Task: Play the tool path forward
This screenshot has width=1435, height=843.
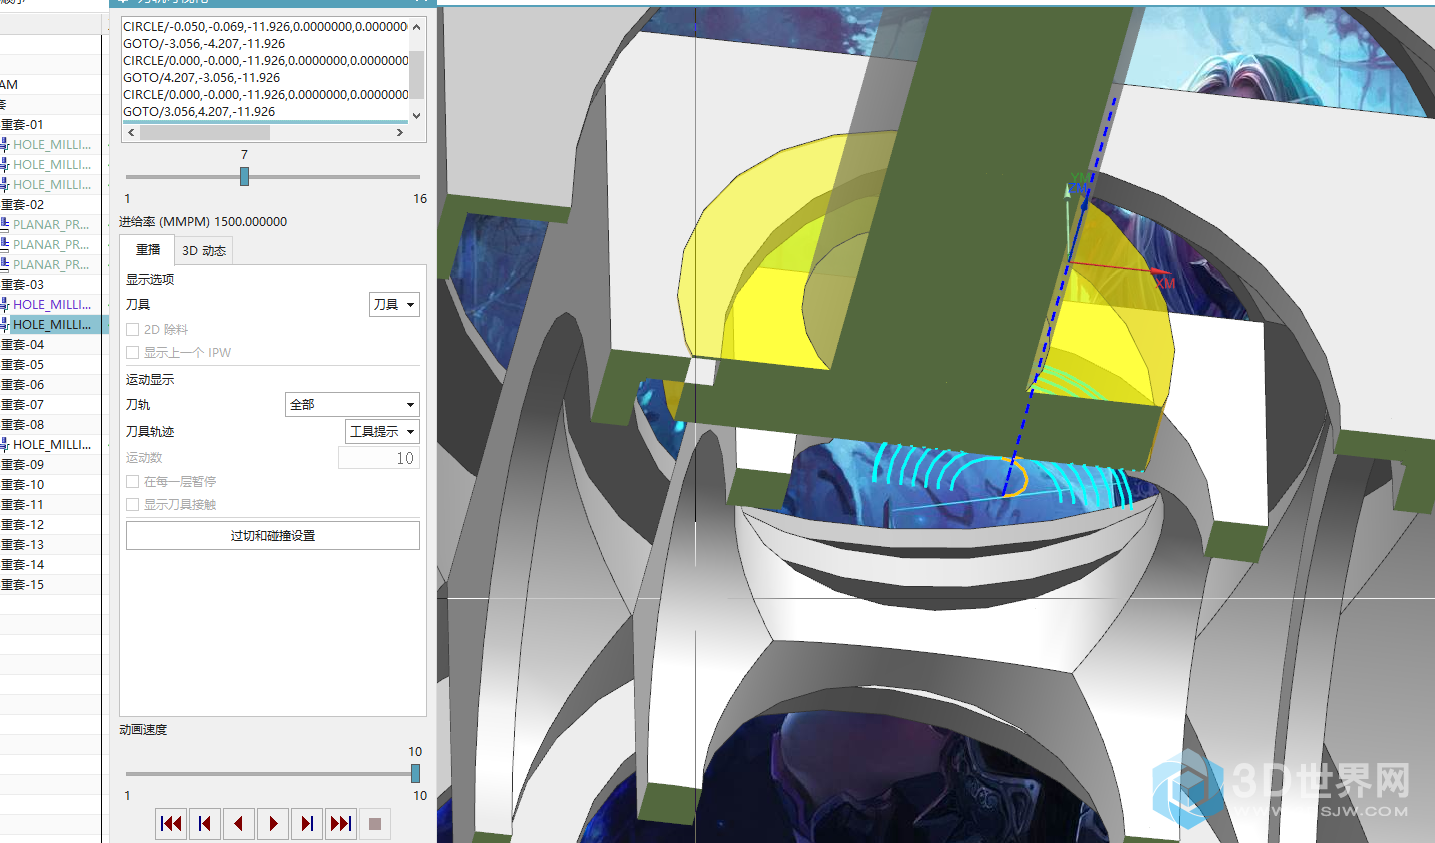Action: point(273,823)
